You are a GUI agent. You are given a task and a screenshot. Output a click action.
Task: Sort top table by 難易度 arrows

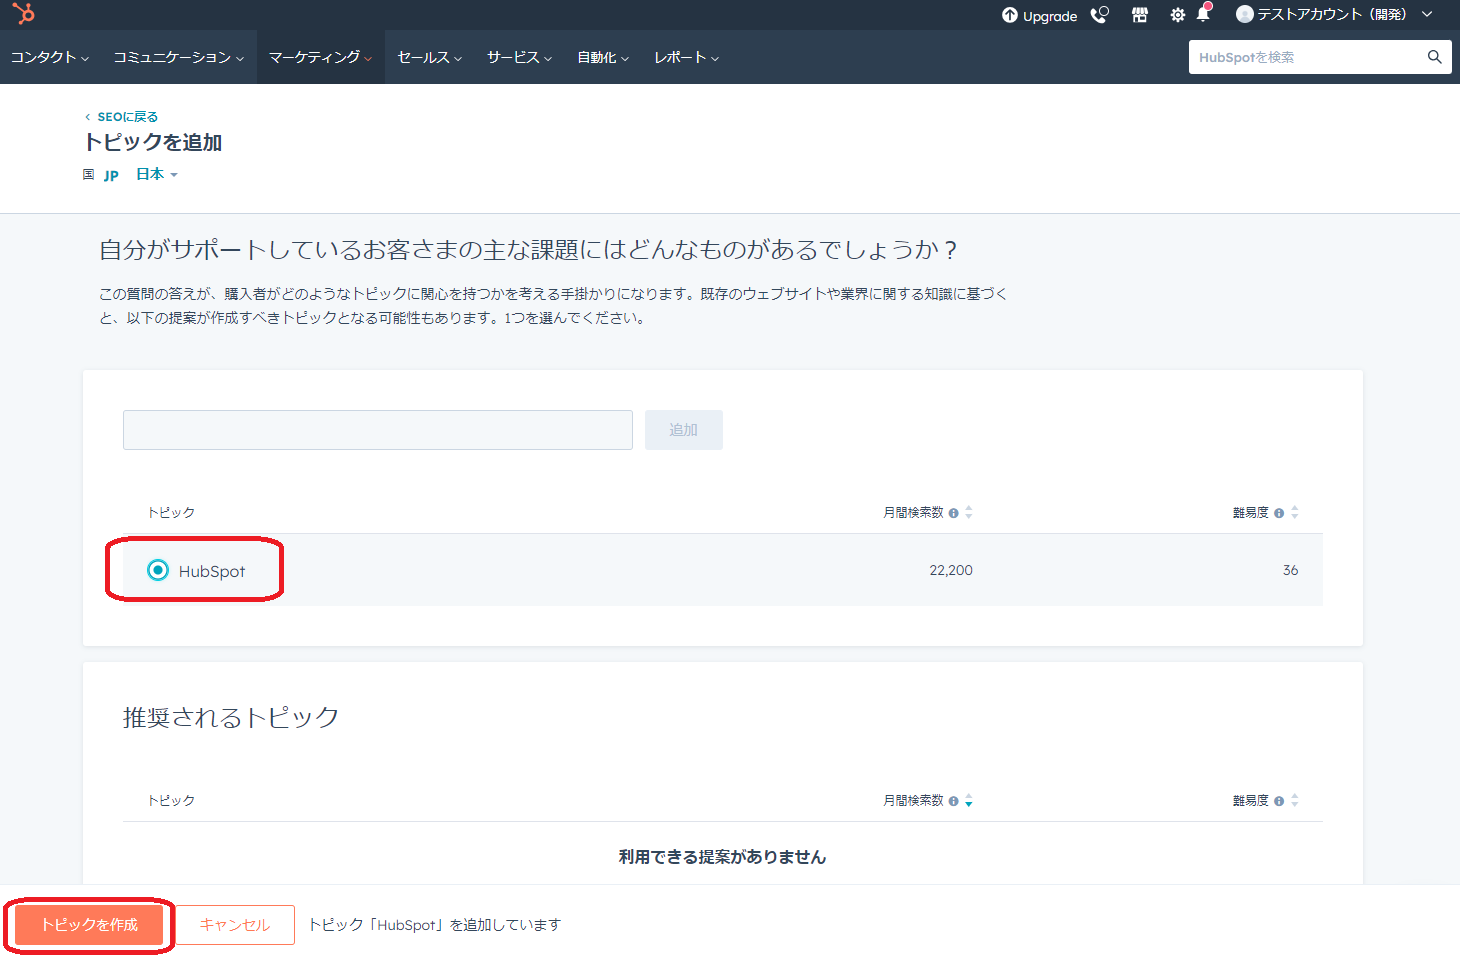click(1295, 512)
